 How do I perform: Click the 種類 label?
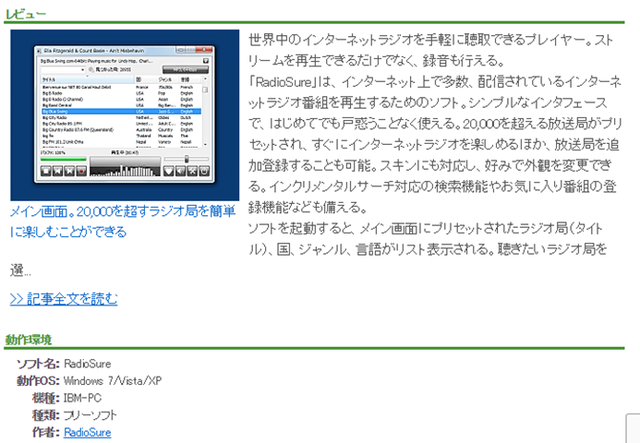(46, 415)
